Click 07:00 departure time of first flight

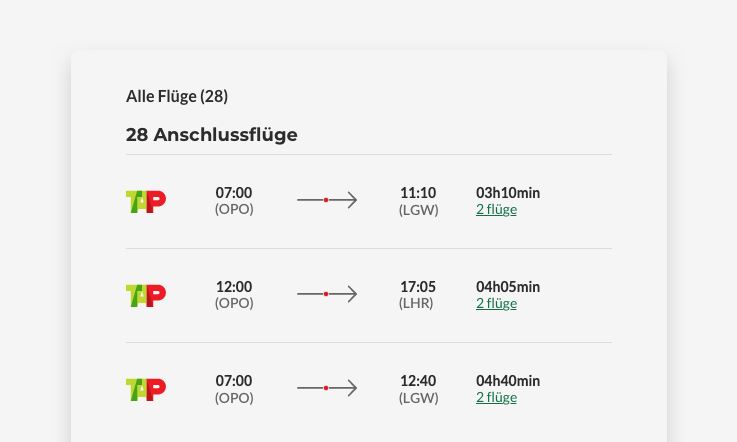point(234,192)
